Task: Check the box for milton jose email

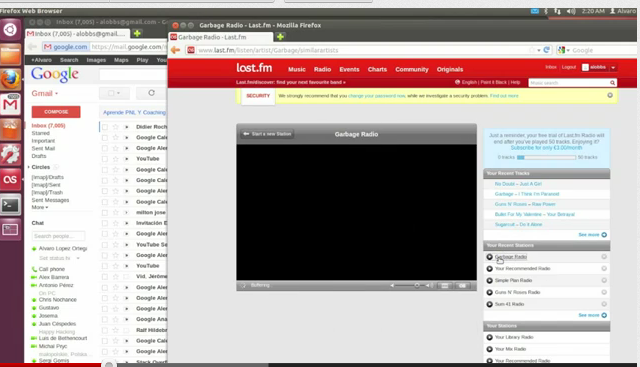Action: (105, 213)
